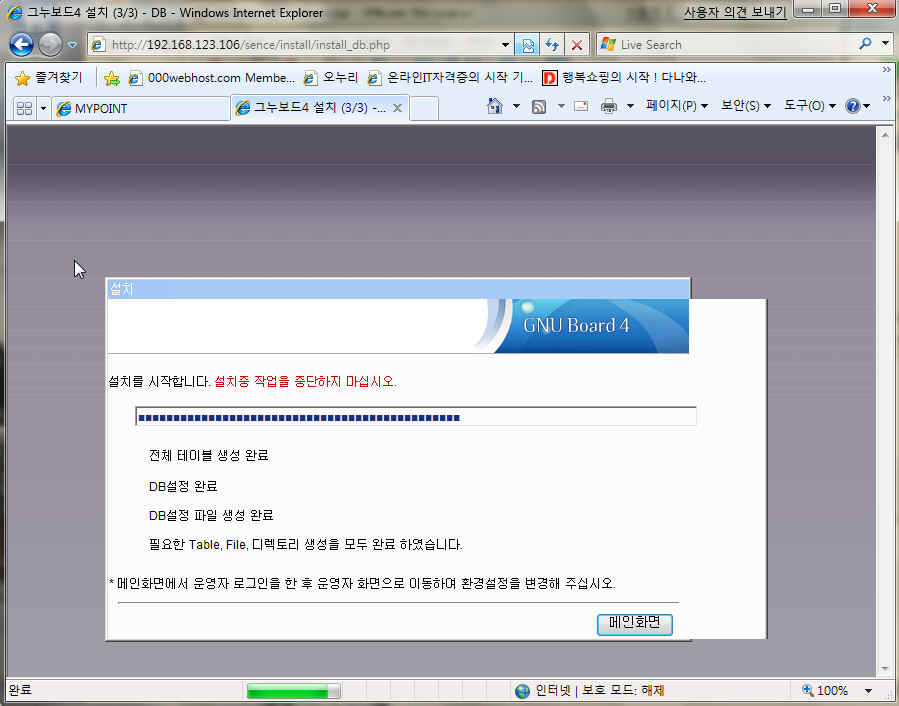Click the Internet Explorer title bar icon
899x706 pixels.
coord(14,12)
